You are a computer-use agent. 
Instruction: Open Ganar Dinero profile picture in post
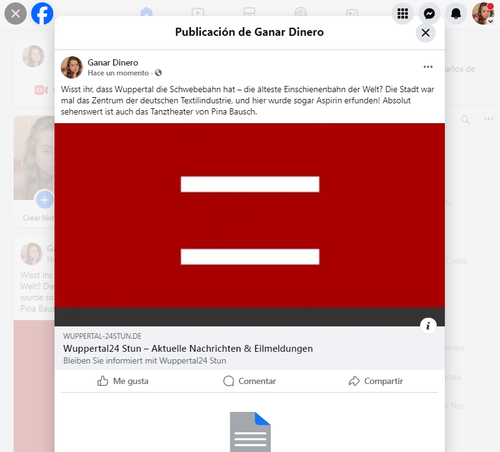tap(72, 67)
